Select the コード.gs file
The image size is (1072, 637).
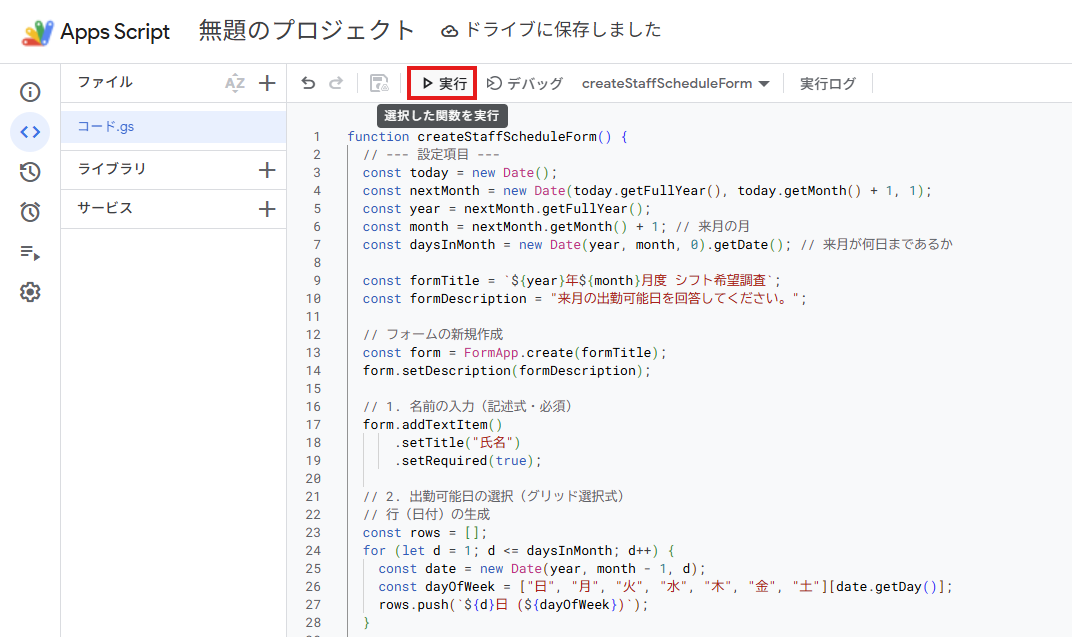[x=106, y=126]
